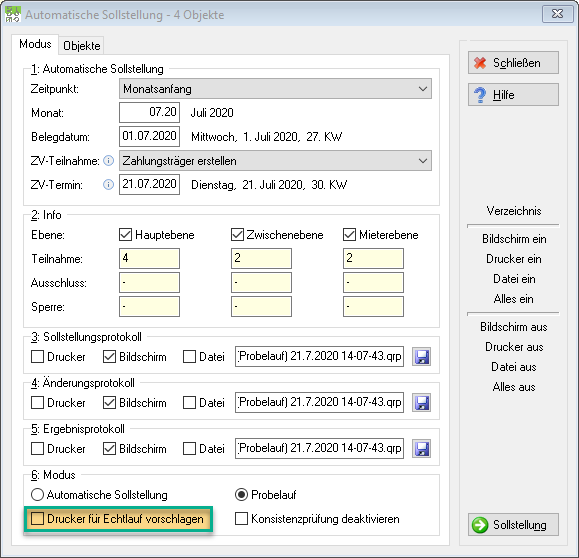Check Drucker under Sollstellungsprotokoll
The image size is (579, 558).
click(37, 357)
